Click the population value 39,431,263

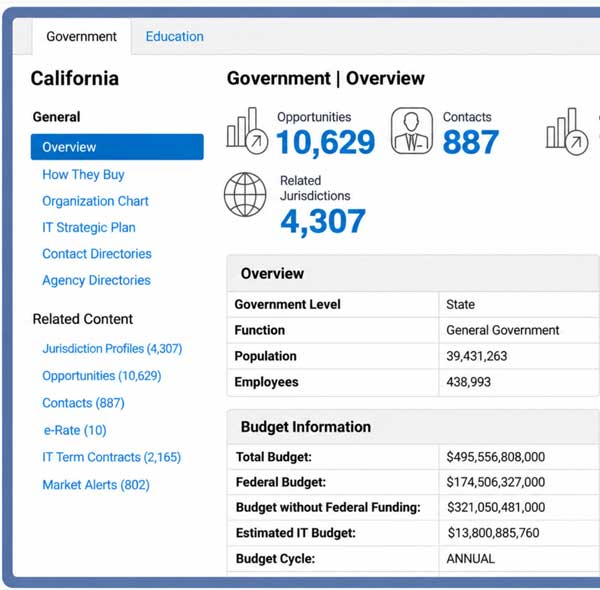point(476,356)
